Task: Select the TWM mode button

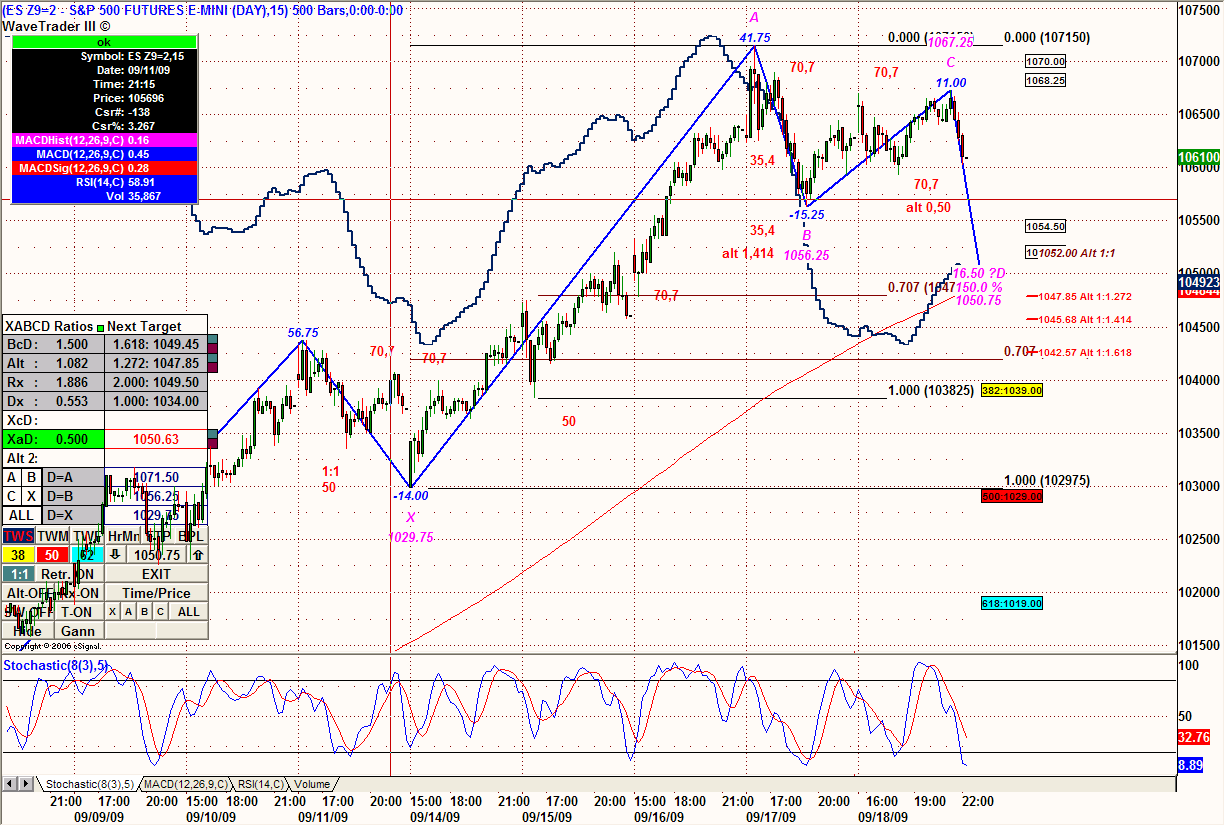Action: pyautogui.click(x=53, y=536)
